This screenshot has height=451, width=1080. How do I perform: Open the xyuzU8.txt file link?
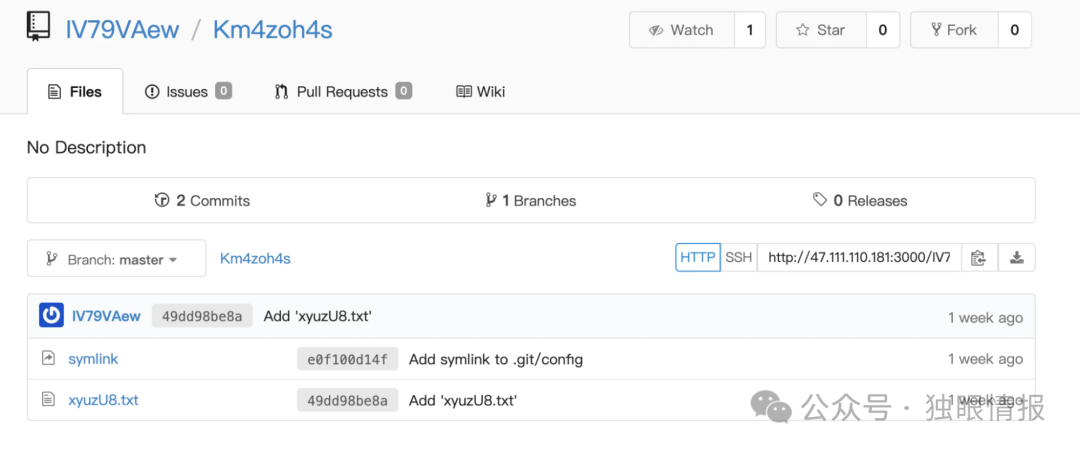click(x=103, y=399)
